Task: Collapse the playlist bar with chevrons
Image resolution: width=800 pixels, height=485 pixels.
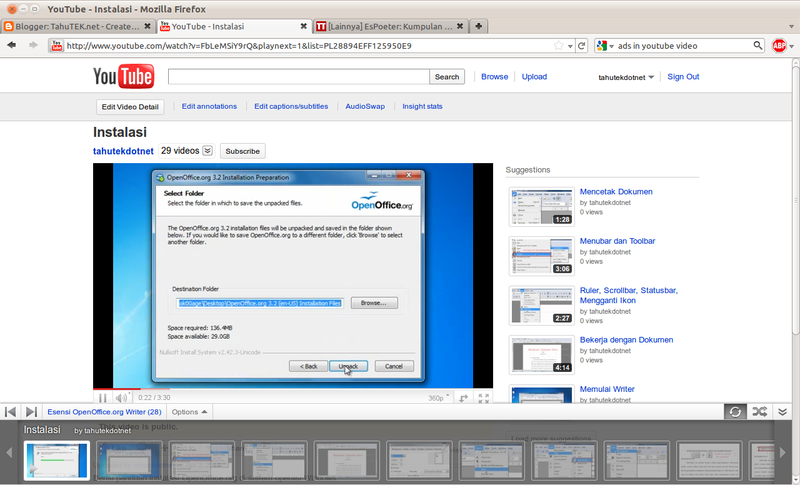Action: coord(783,411)
